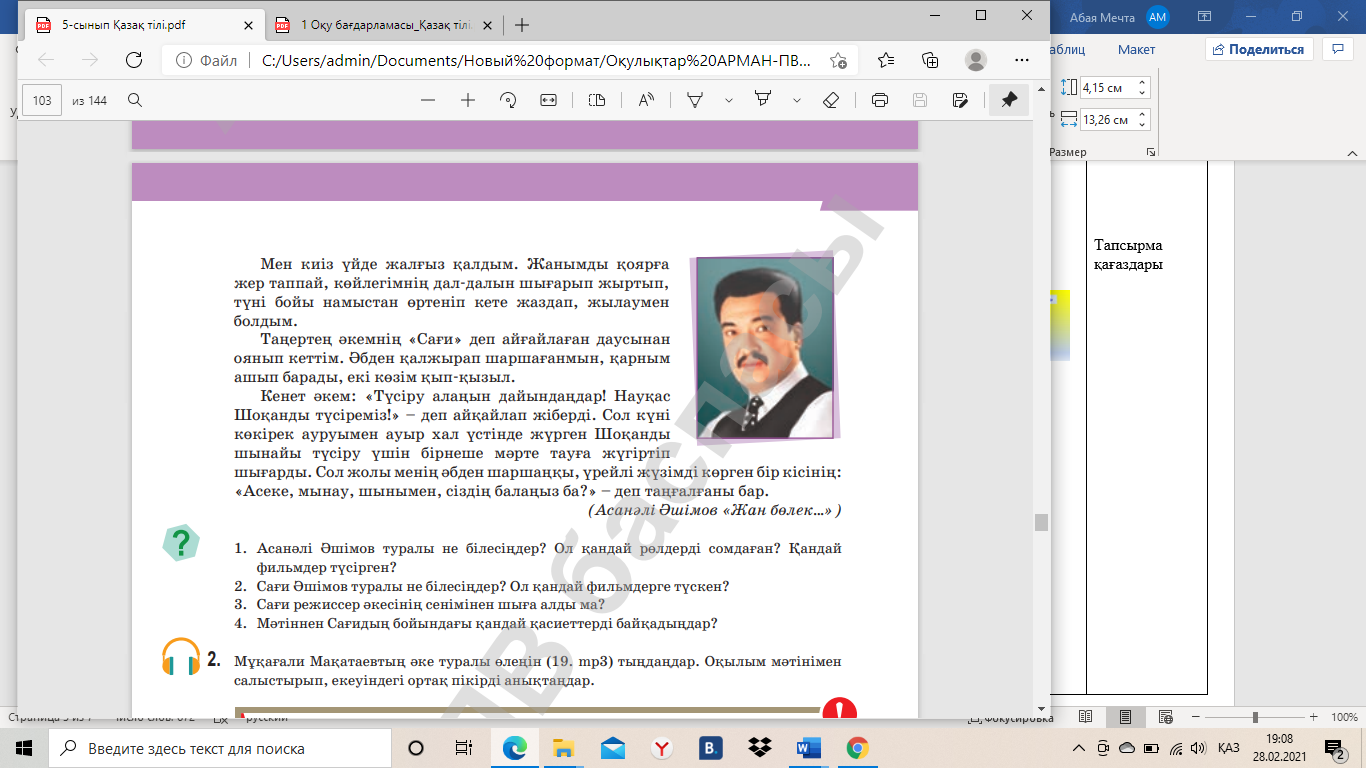Toggle Page view layout button in PDF toolbar
1366x768 pixels.
tap(597, 100)
